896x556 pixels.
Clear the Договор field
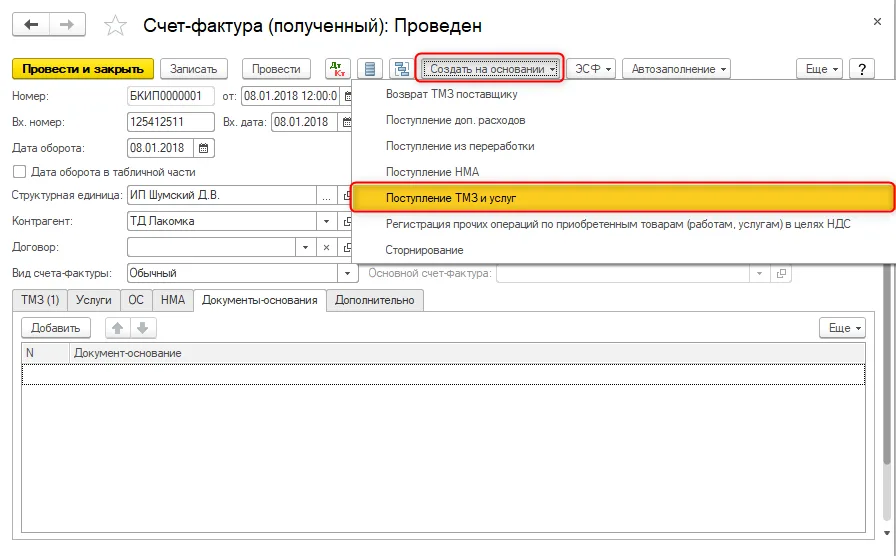coord(326,247)
